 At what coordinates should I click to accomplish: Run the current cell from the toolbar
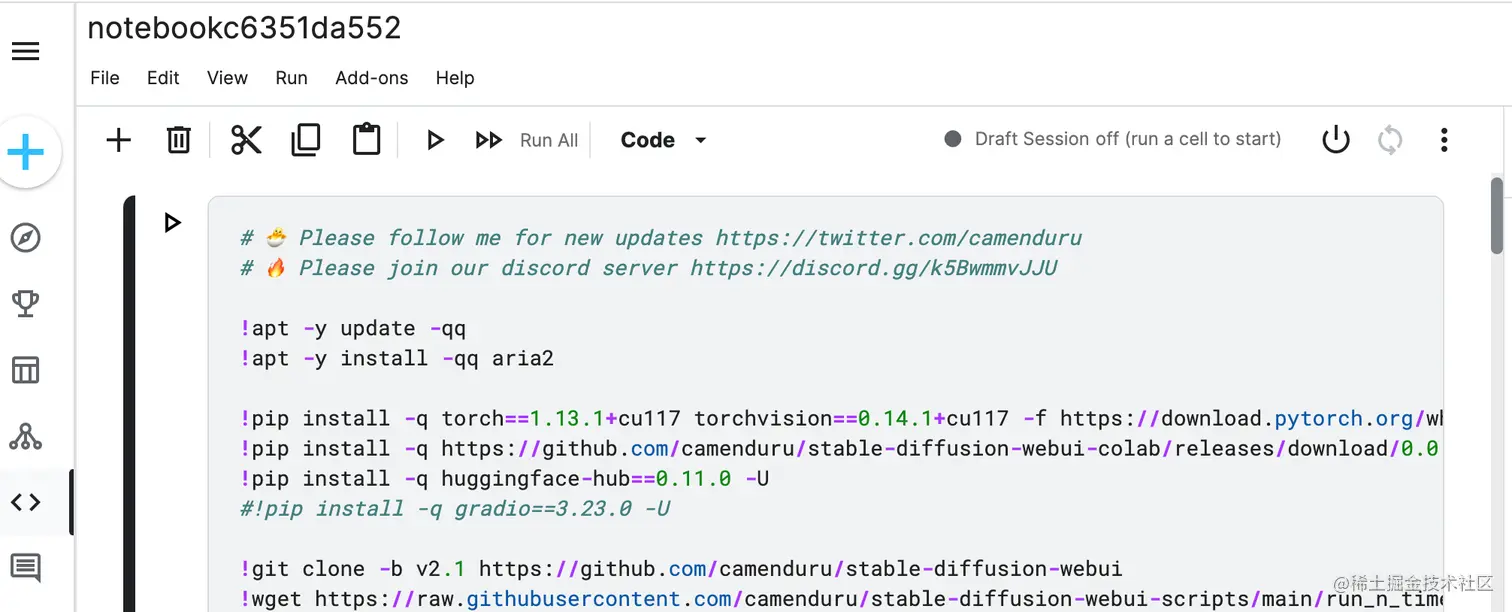coord(435,140)
